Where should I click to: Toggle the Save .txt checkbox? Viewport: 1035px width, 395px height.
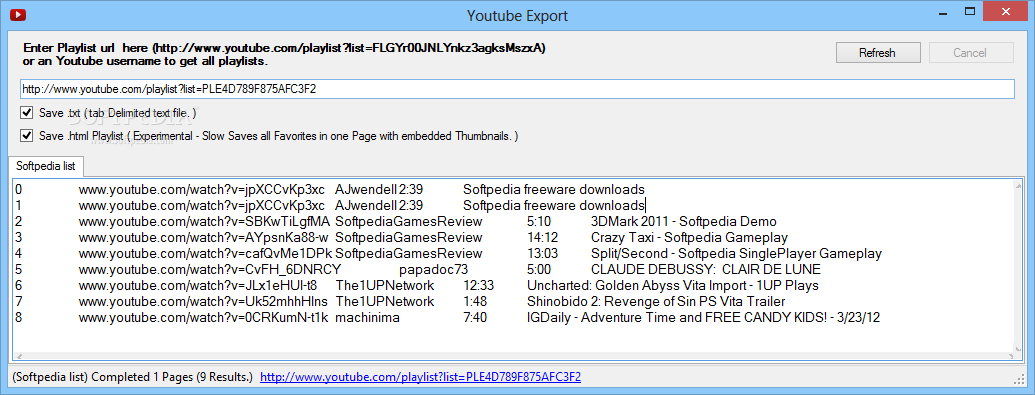click(x=26, y=113)
